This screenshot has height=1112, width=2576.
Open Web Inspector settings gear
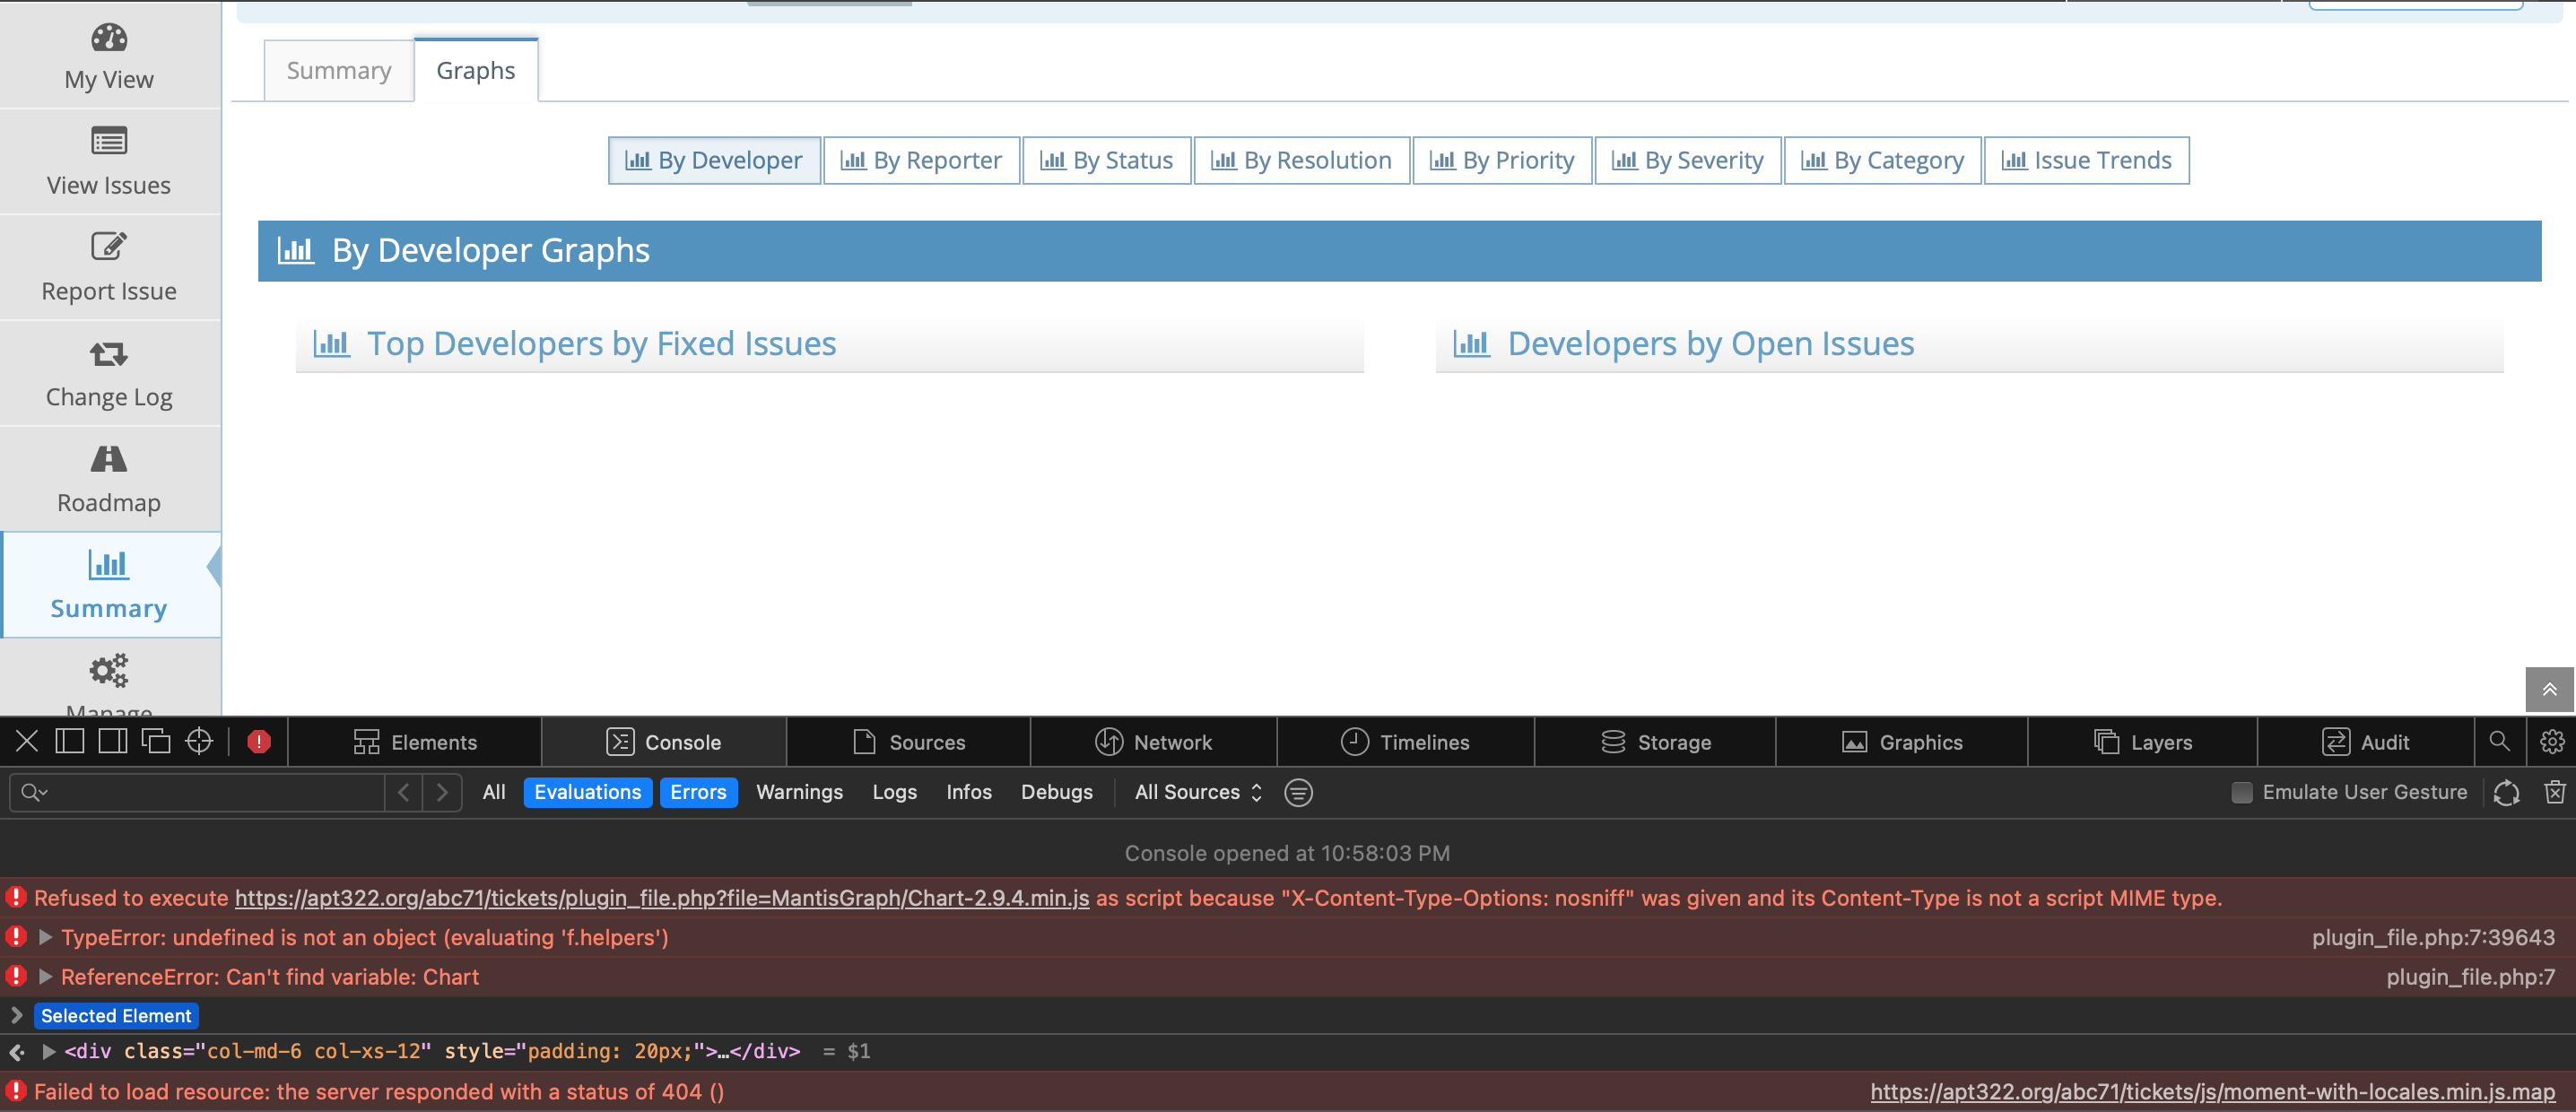pos(2551,741)
